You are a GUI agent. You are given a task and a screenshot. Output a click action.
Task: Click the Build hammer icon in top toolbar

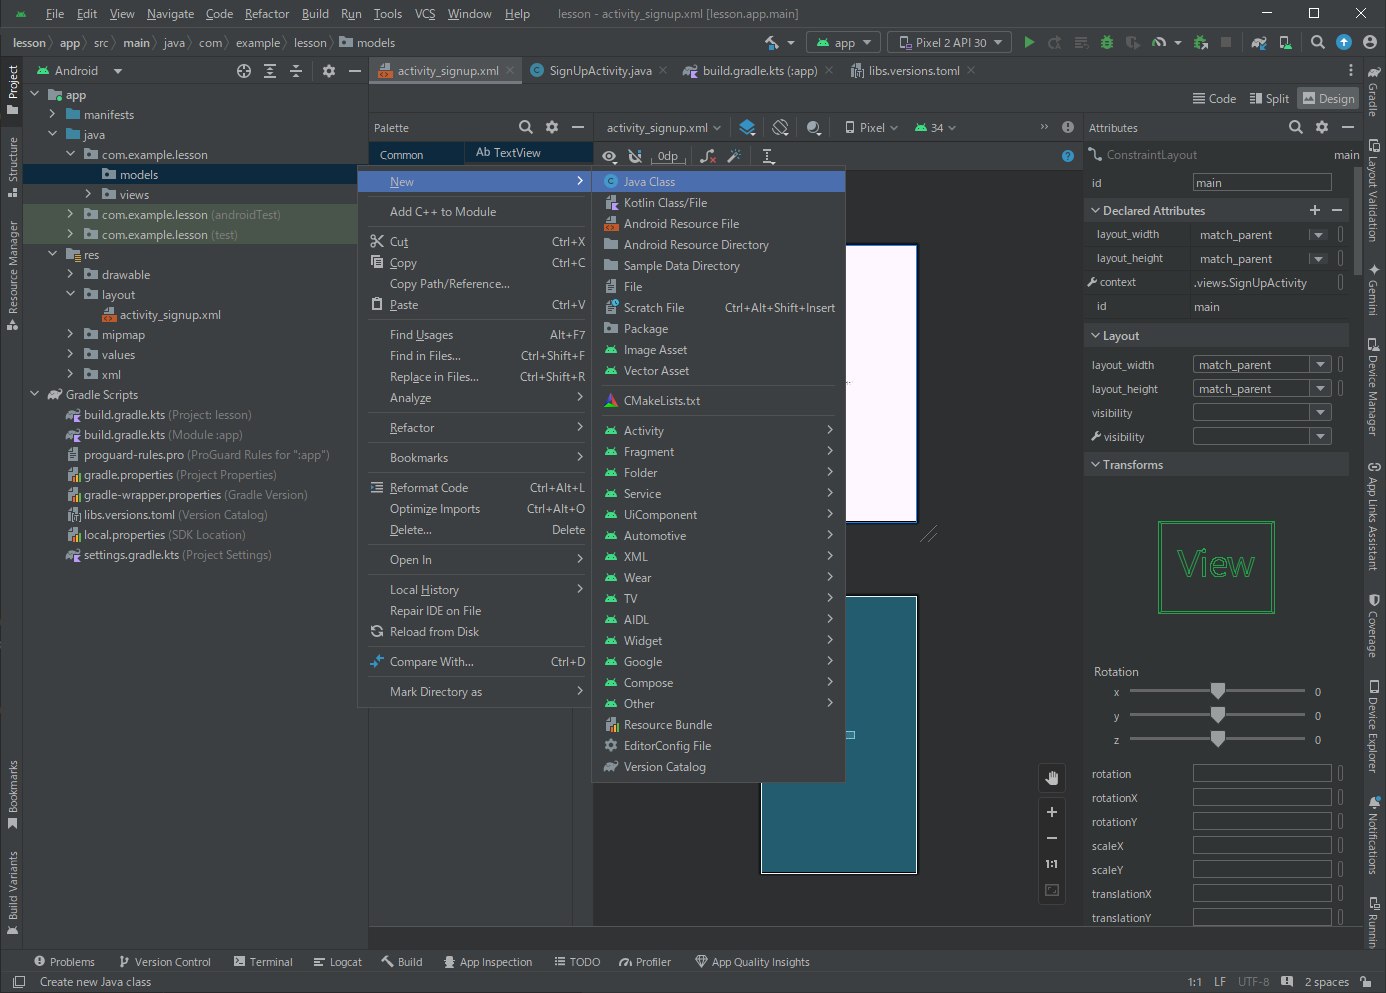(772, 42)
